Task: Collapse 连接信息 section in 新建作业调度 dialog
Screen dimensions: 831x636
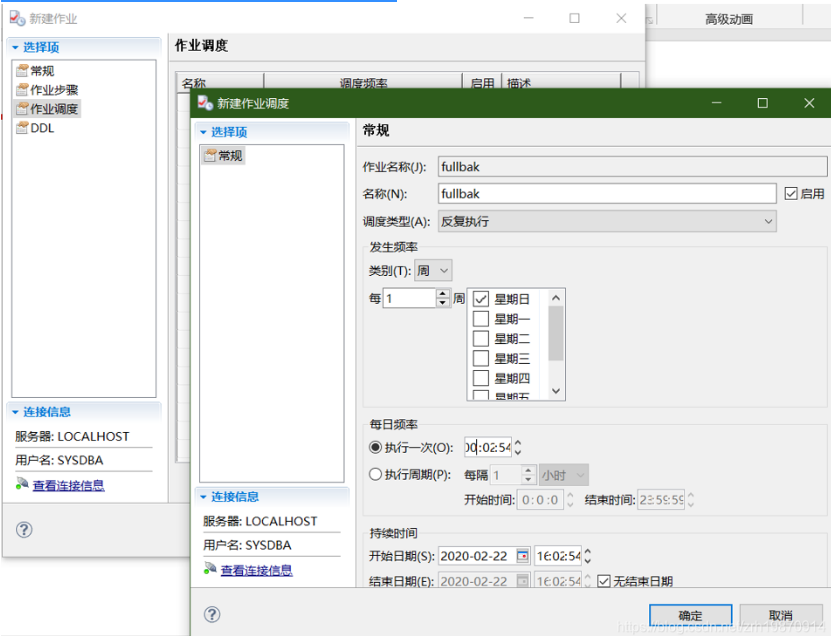Action: [204, 497]
